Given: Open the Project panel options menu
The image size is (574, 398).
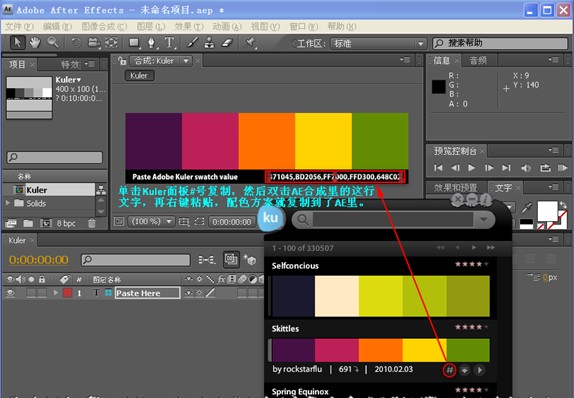Looking at the screenshot, I should point(89,64).
